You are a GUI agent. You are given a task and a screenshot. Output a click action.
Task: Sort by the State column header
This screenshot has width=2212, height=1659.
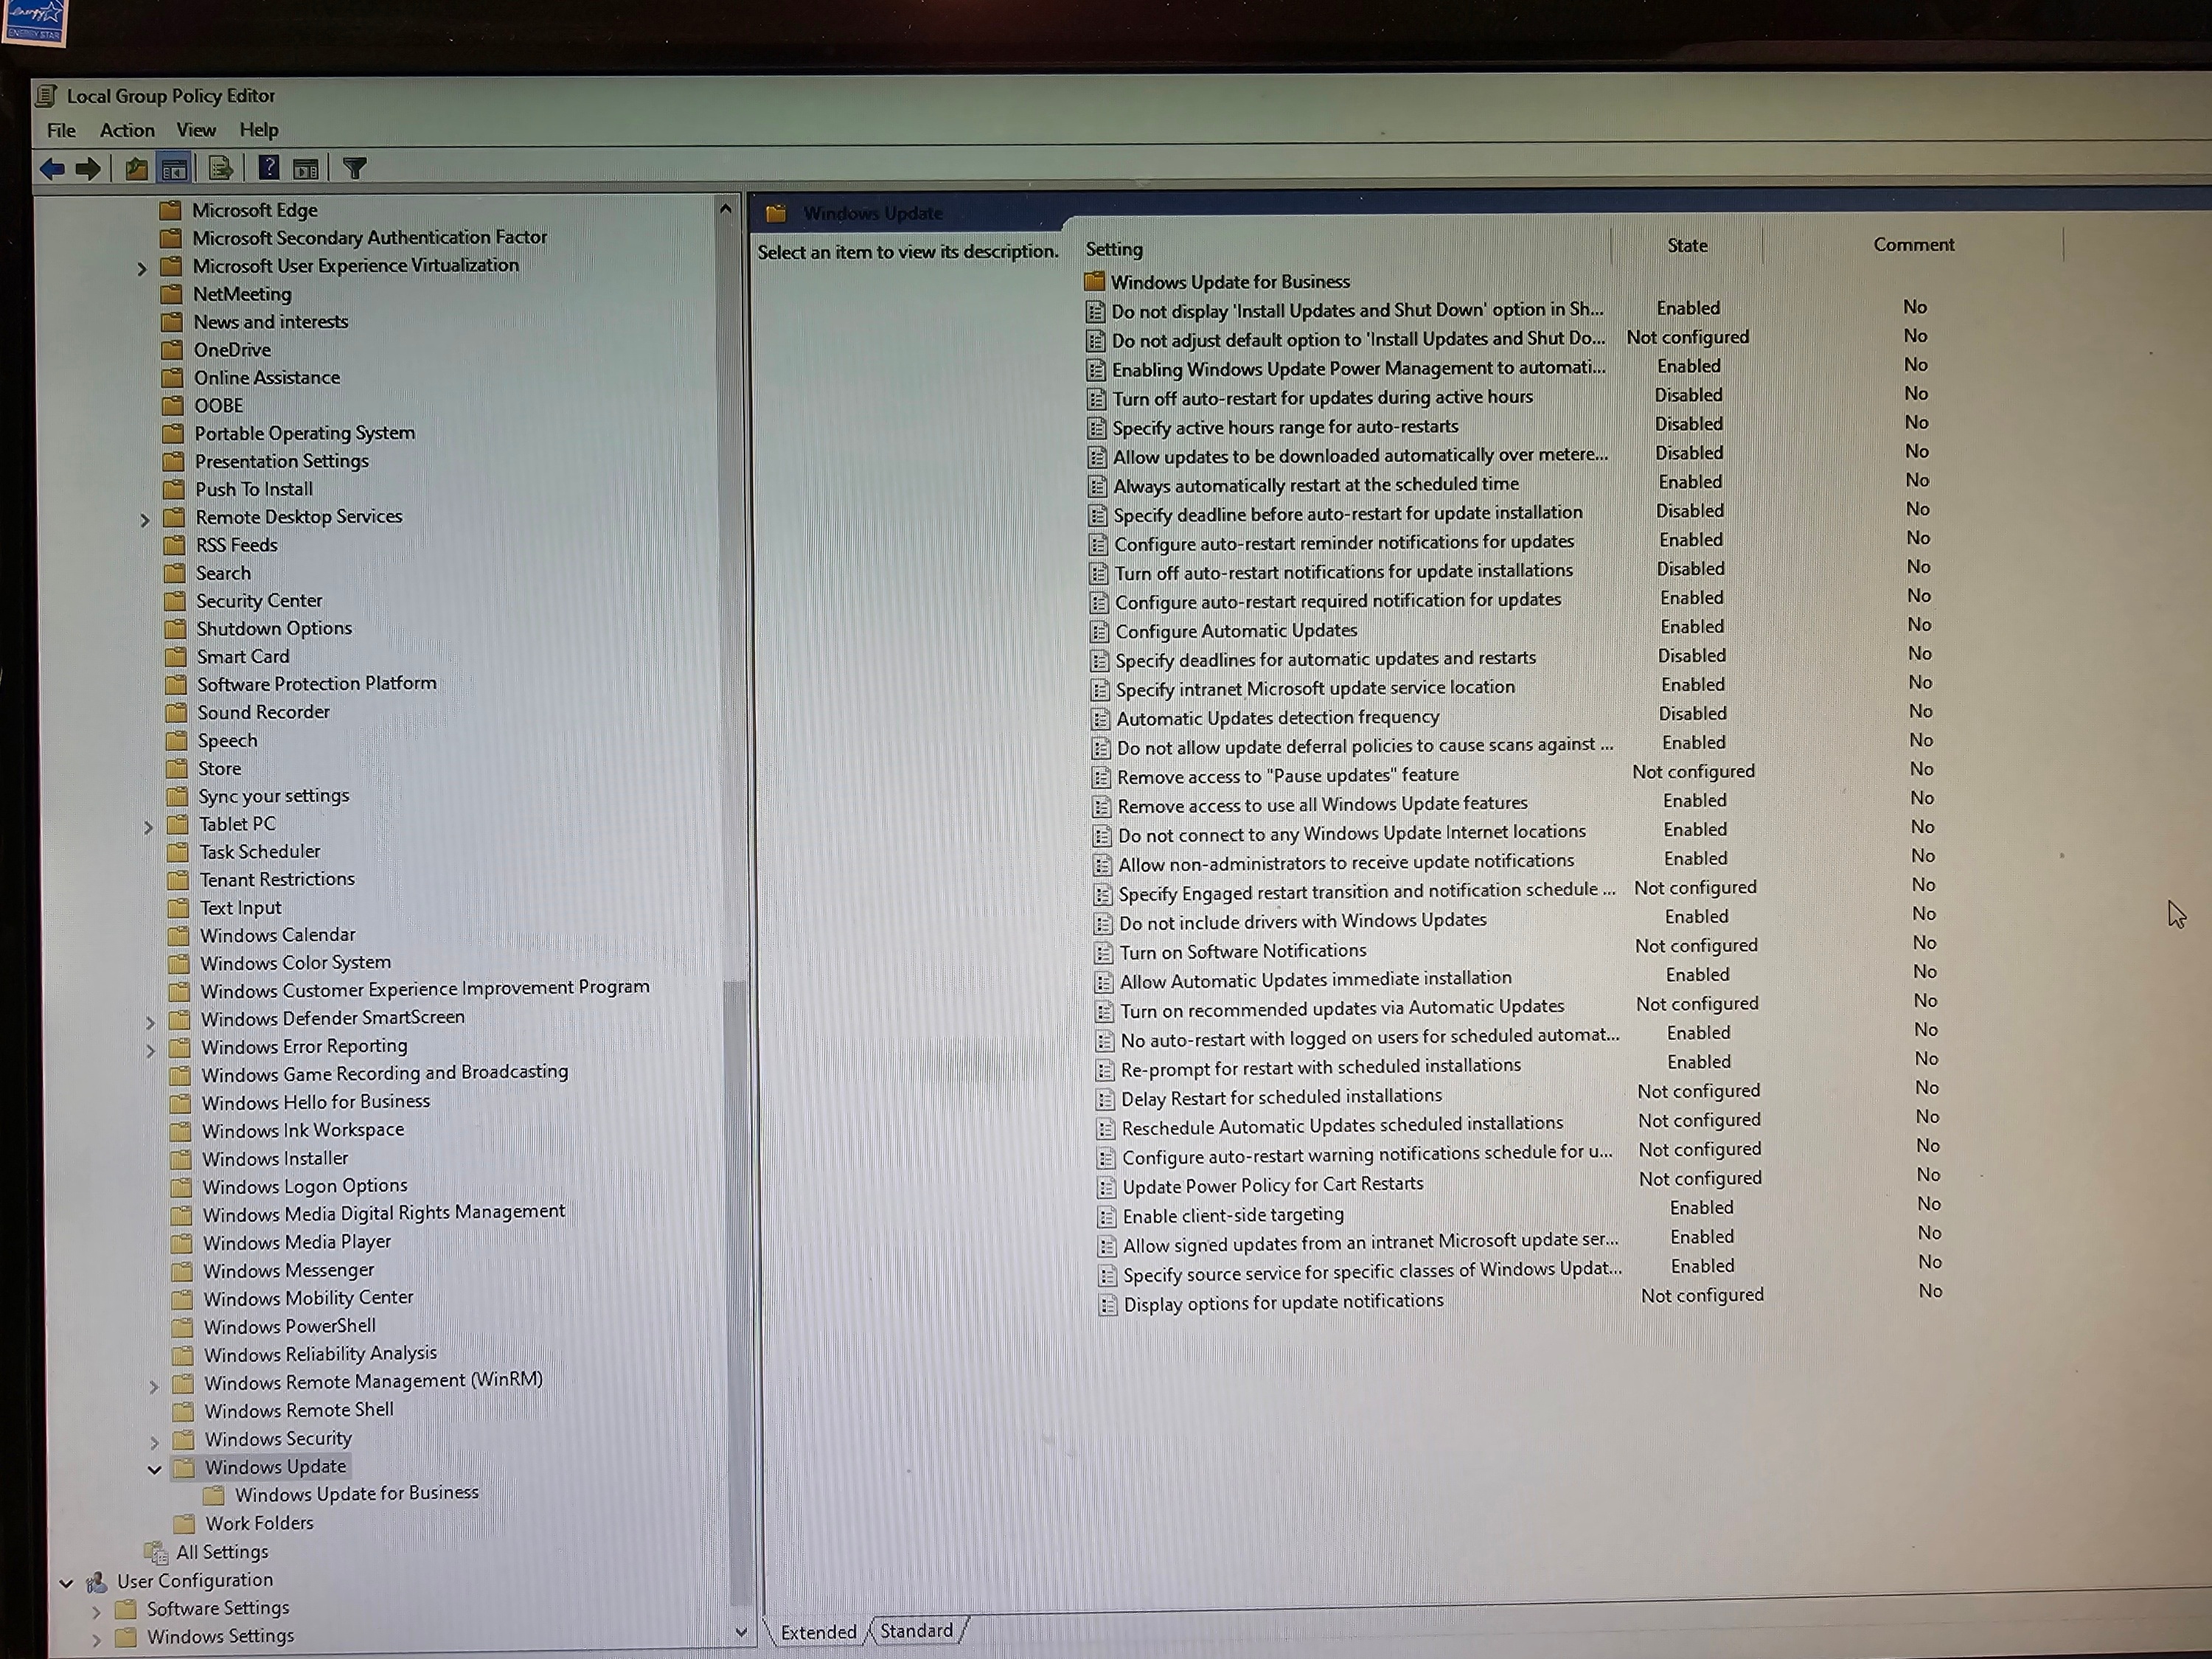(1687, 245)
